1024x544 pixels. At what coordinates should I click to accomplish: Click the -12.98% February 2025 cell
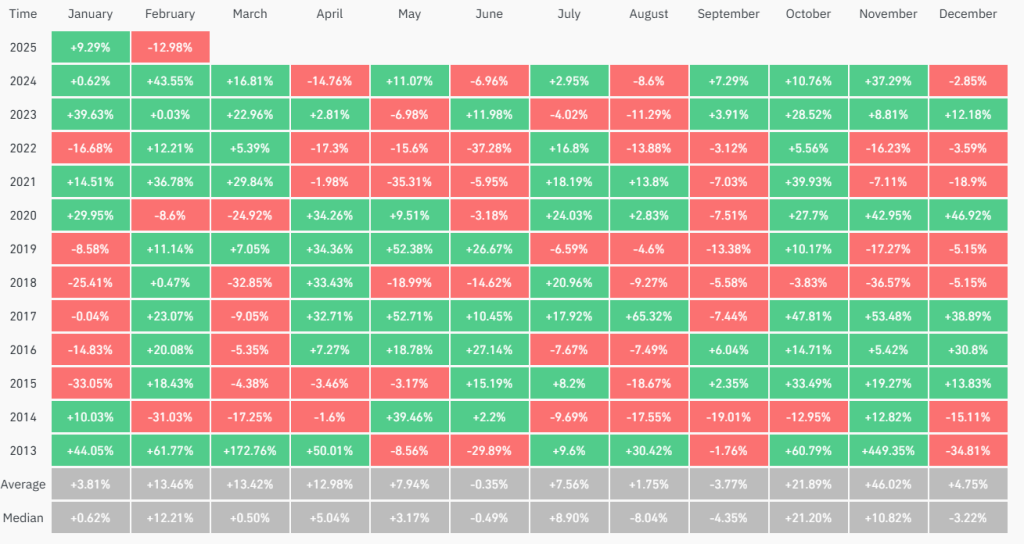[170, 48]
